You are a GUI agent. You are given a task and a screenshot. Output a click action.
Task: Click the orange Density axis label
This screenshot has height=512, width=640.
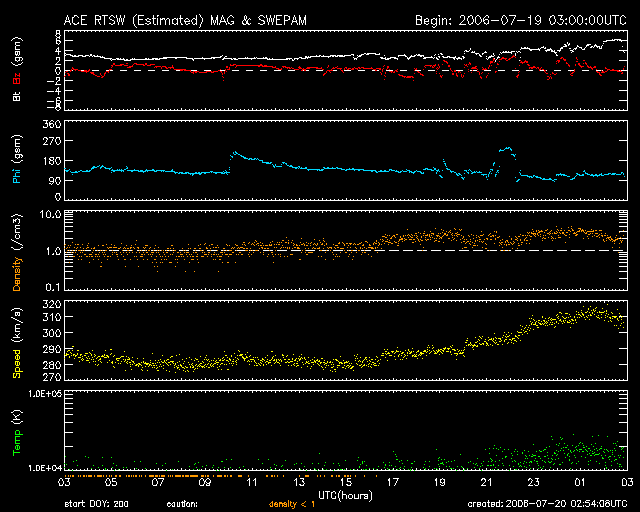[17, 258]
